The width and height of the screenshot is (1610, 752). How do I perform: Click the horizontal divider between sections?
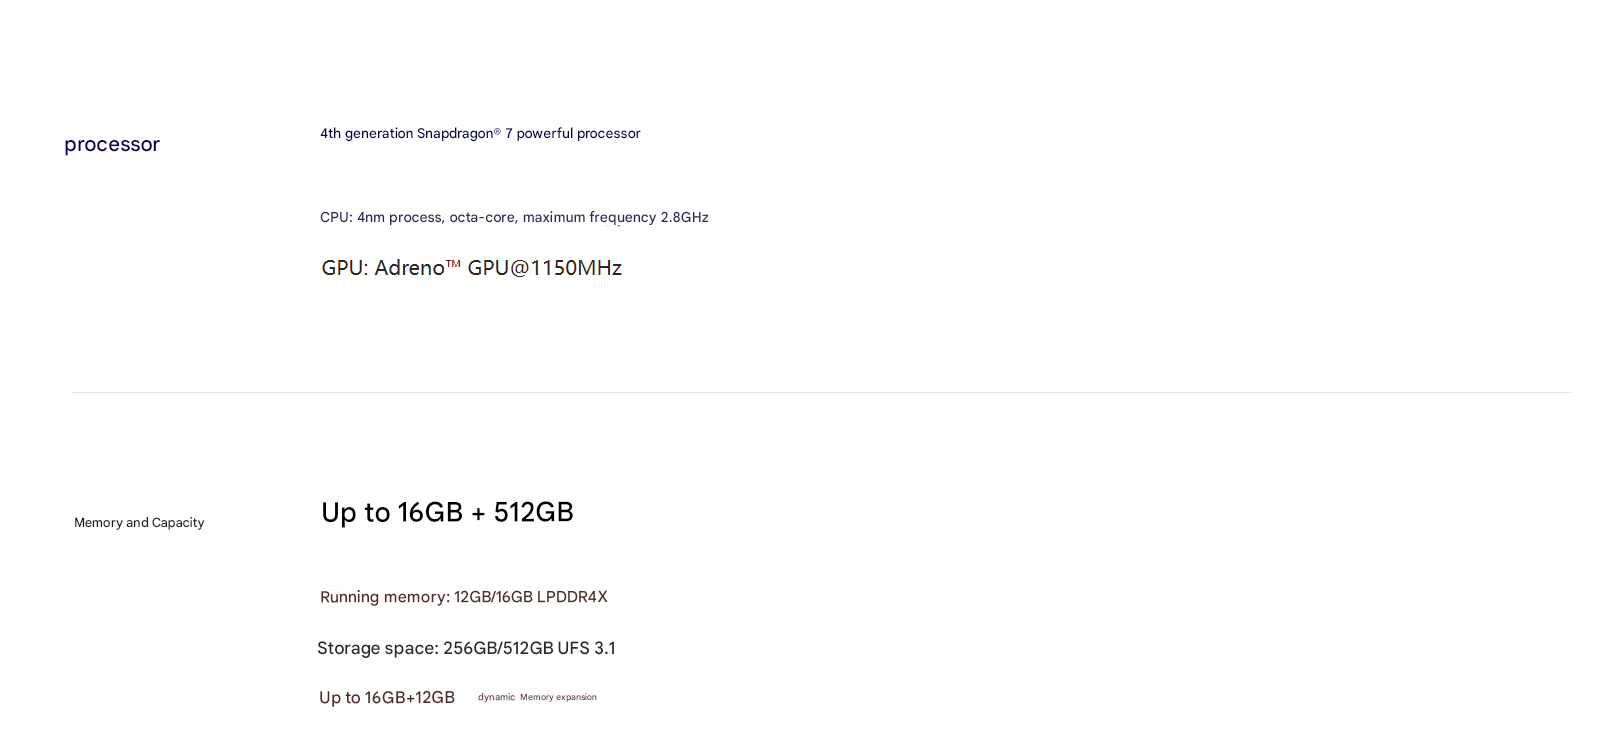click(820, 392)
